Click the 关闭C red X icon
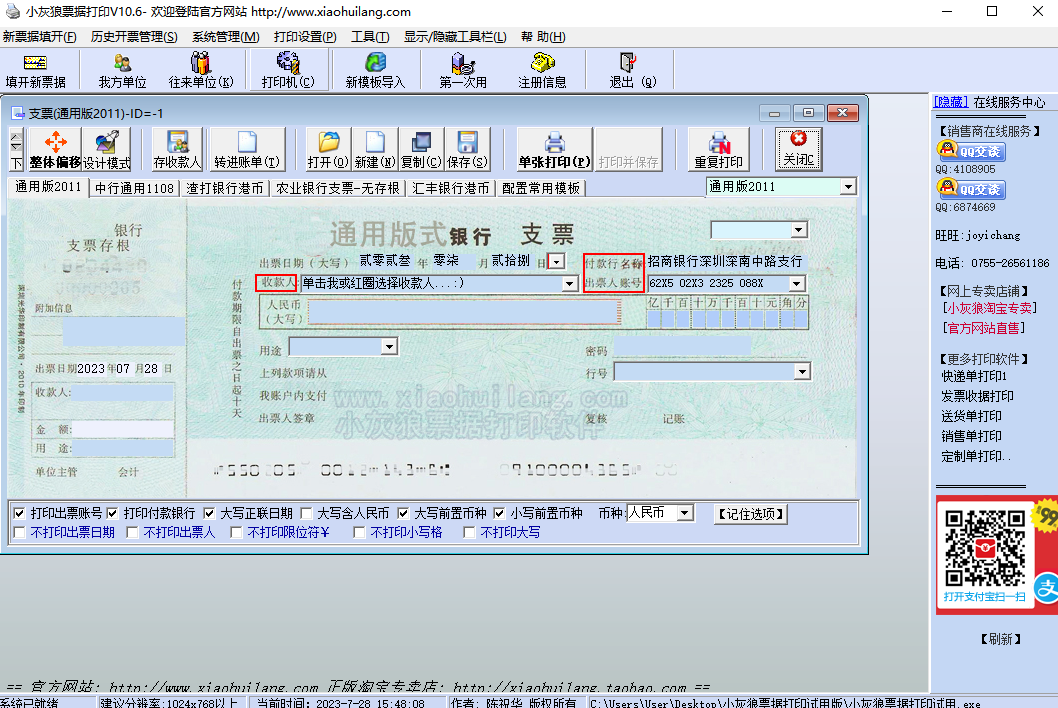This screenshot has width=1058, height=708. pyautogui.click(x=799, y=149)
